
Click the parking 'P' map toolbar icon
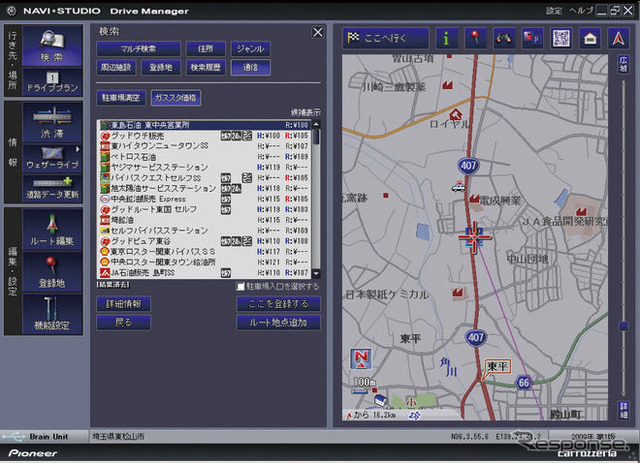tap(533, 39)
